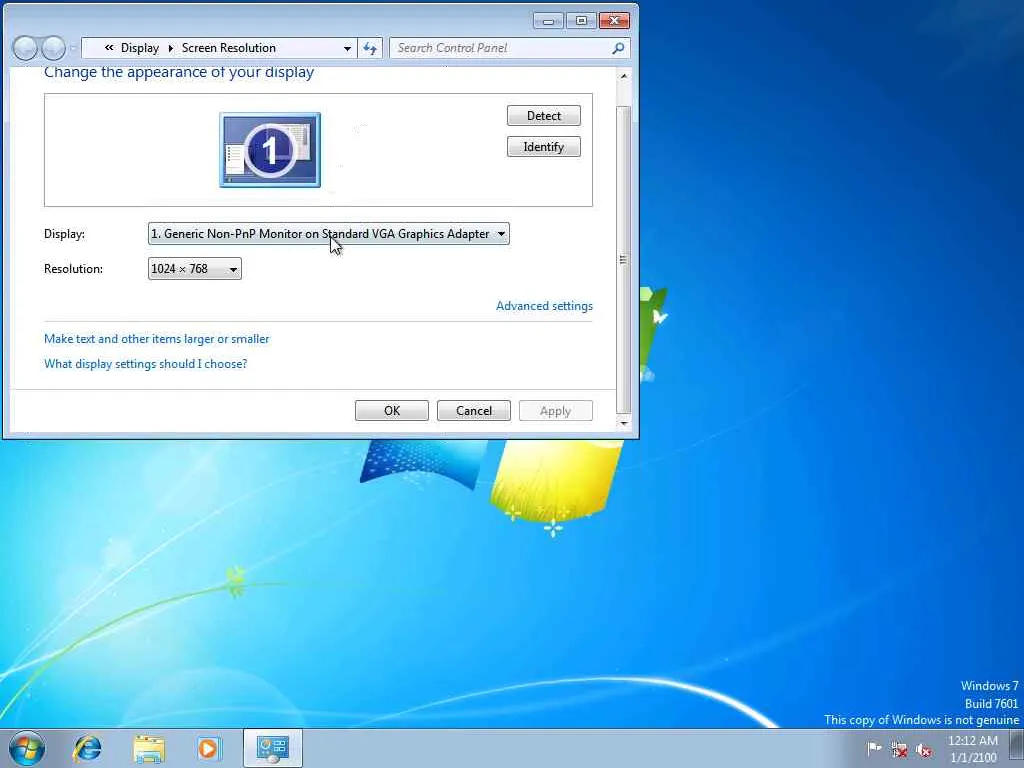The image size is (1024, 768).
Task: Click the arrow between Display and Screen Resolution
Action: coord(170,48)
